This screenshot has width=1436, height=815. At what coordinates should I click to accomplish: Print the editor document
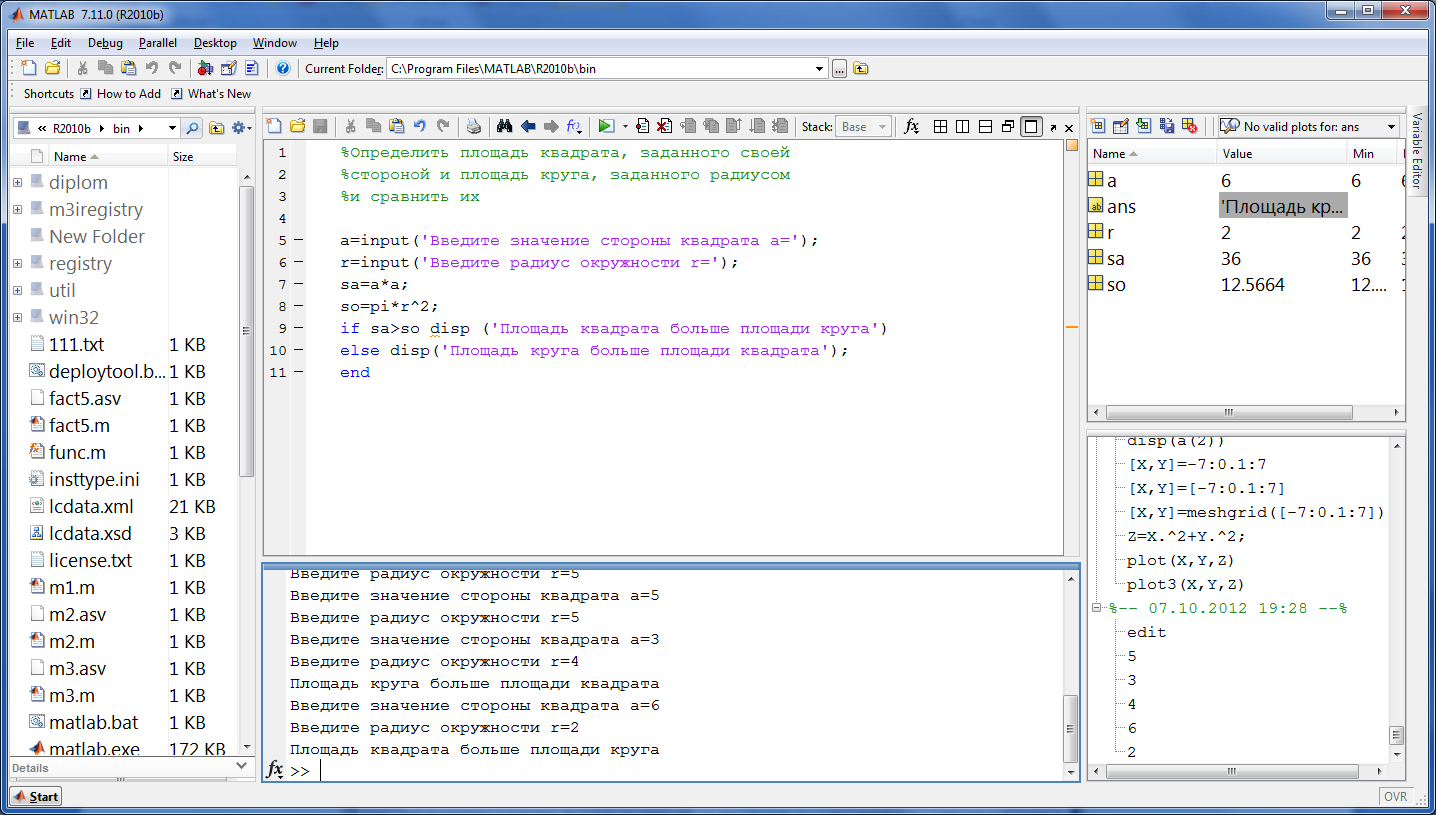(474, 126)
